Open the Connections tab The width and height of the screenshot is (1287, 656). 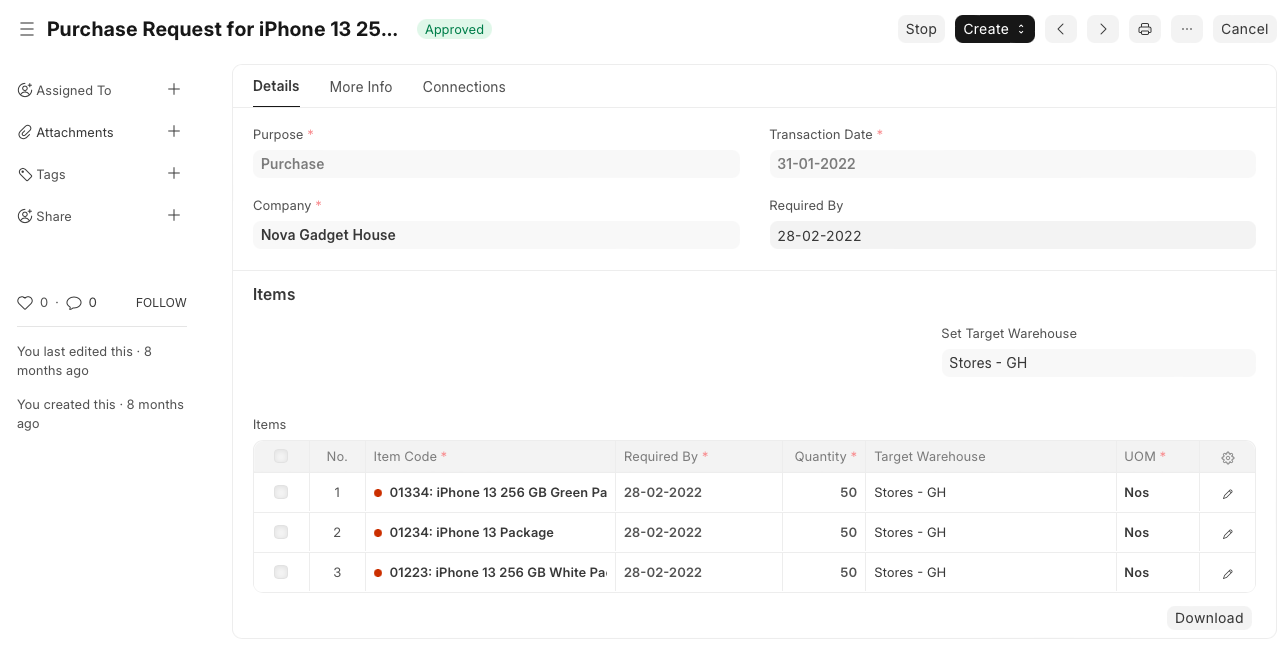464,87
